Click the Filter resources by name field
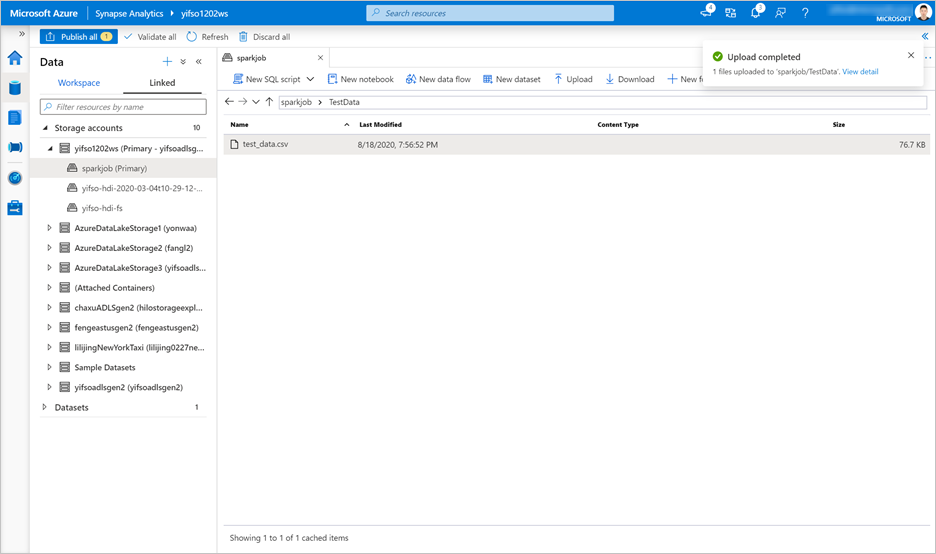 click(x=123, y=106)
